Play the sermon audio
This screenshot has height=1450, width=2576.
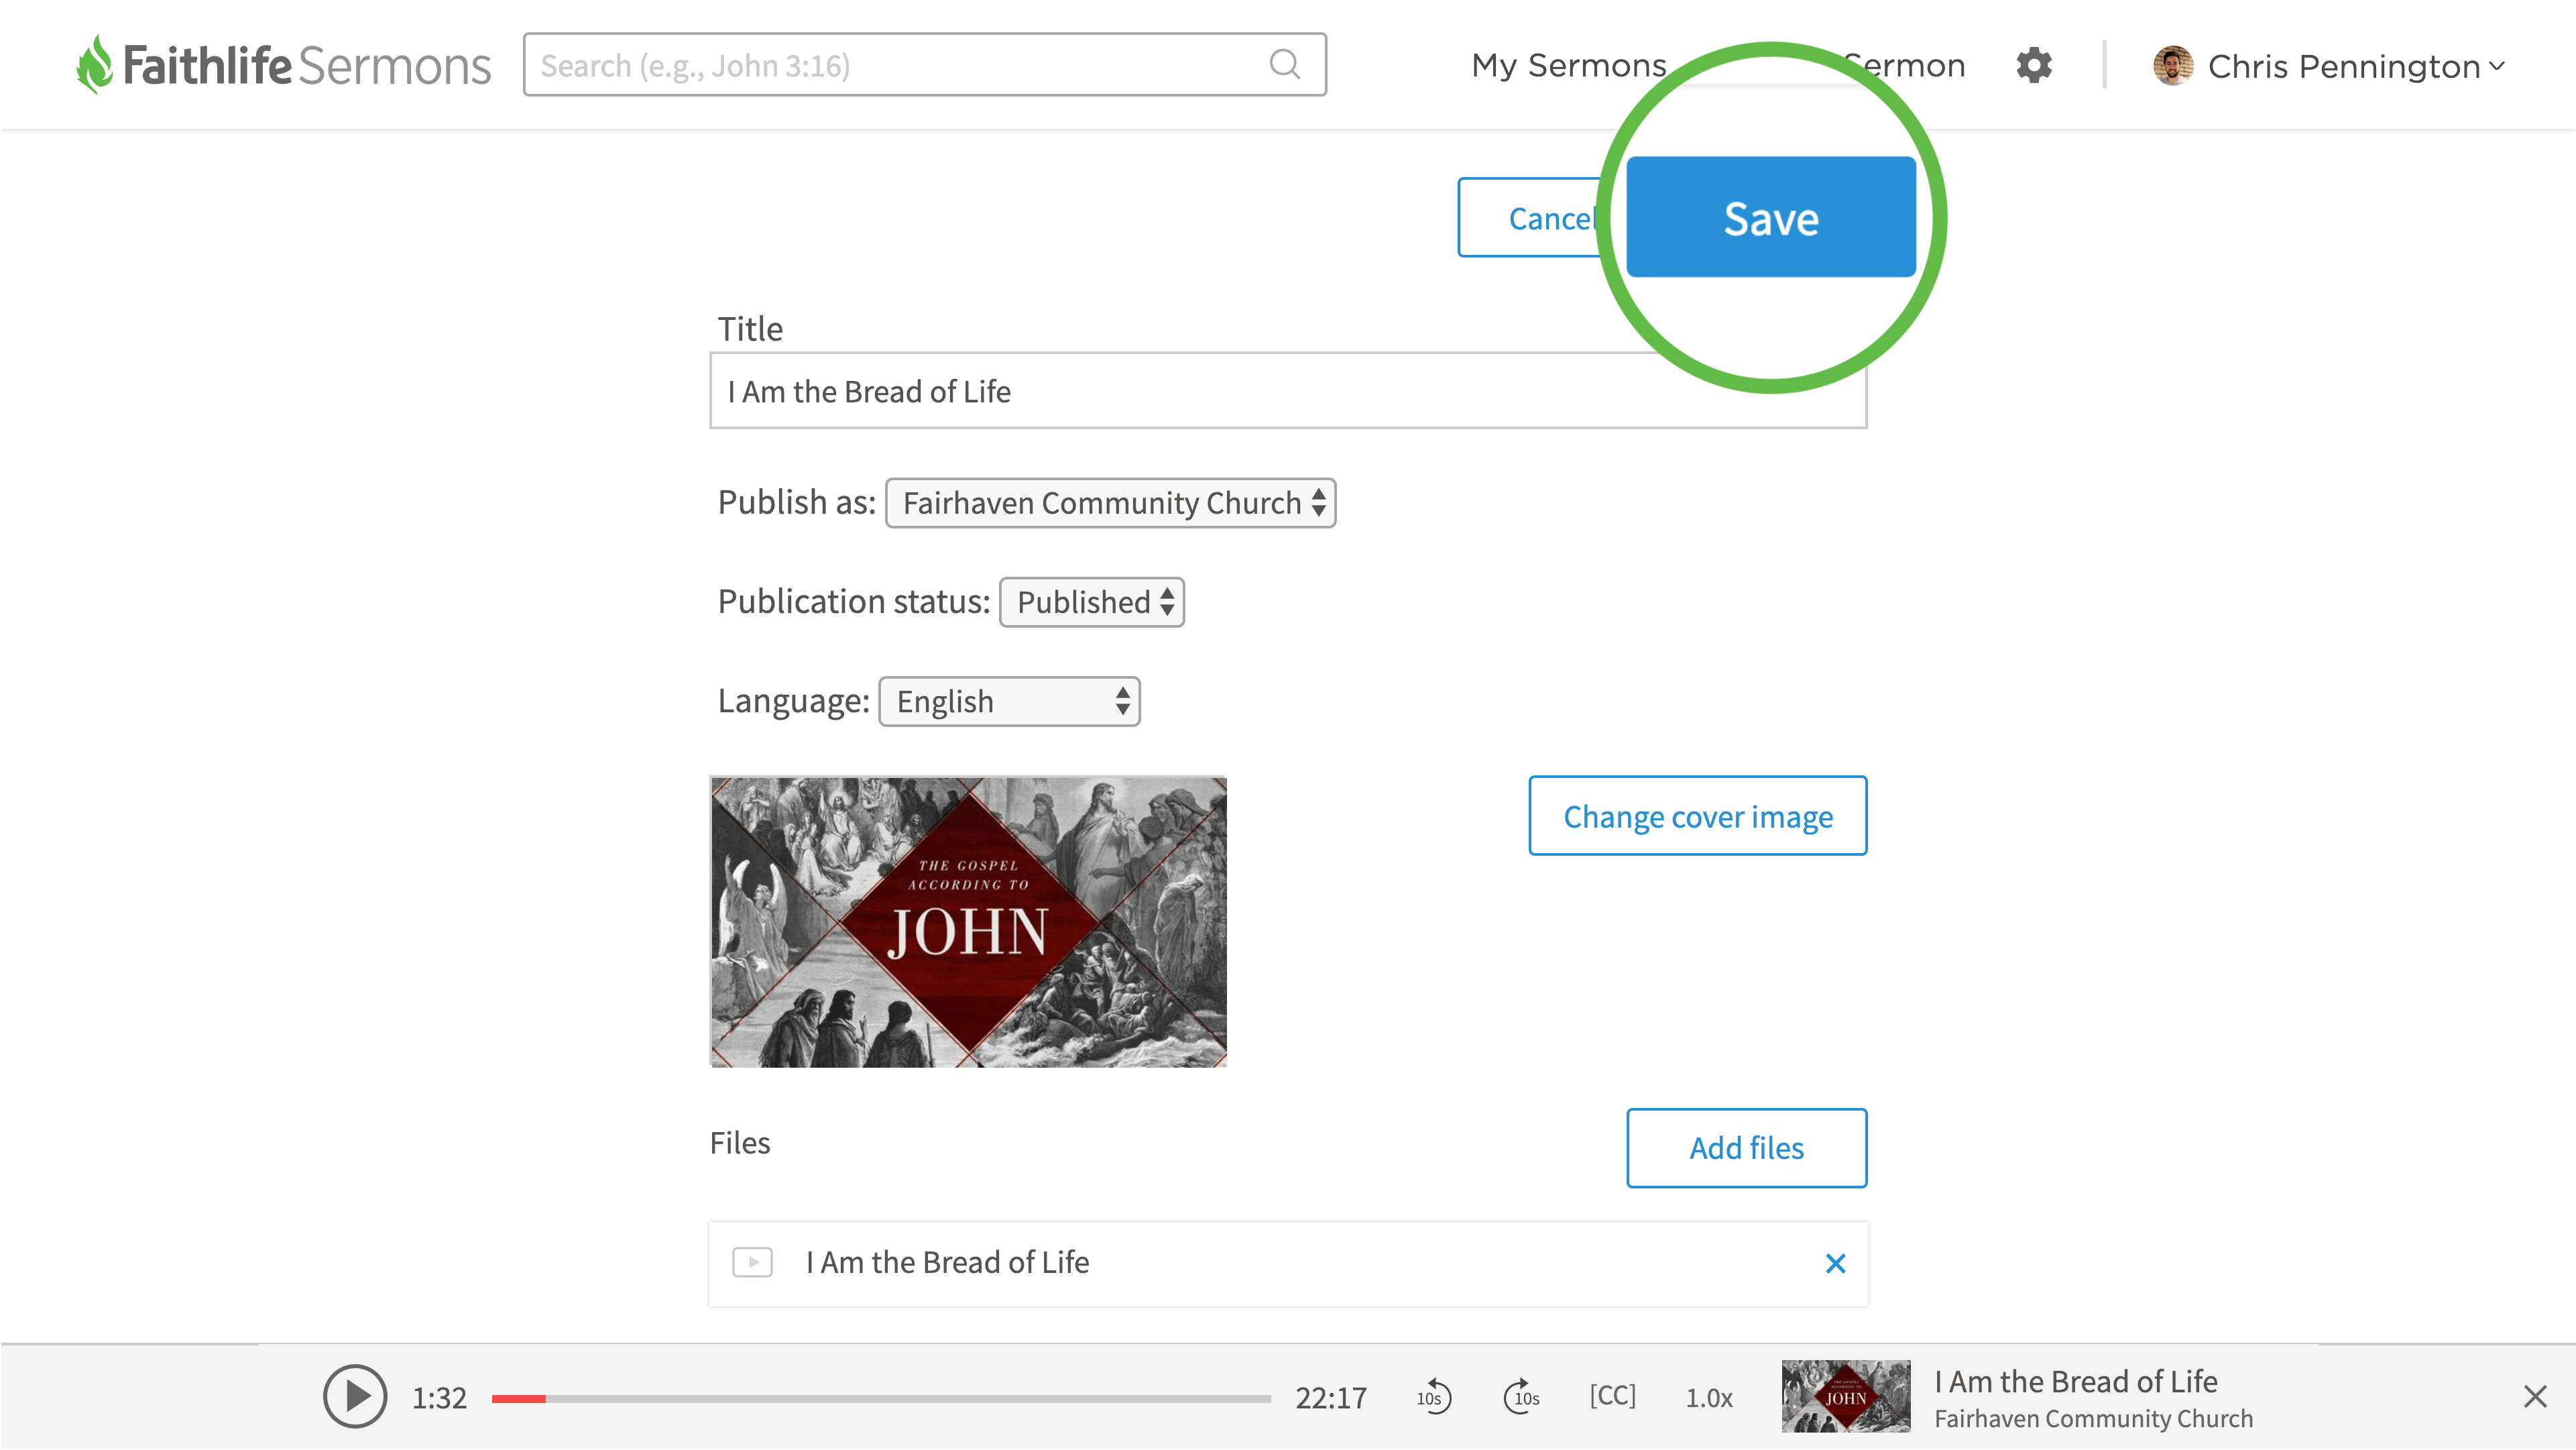tap(355, 1397)
